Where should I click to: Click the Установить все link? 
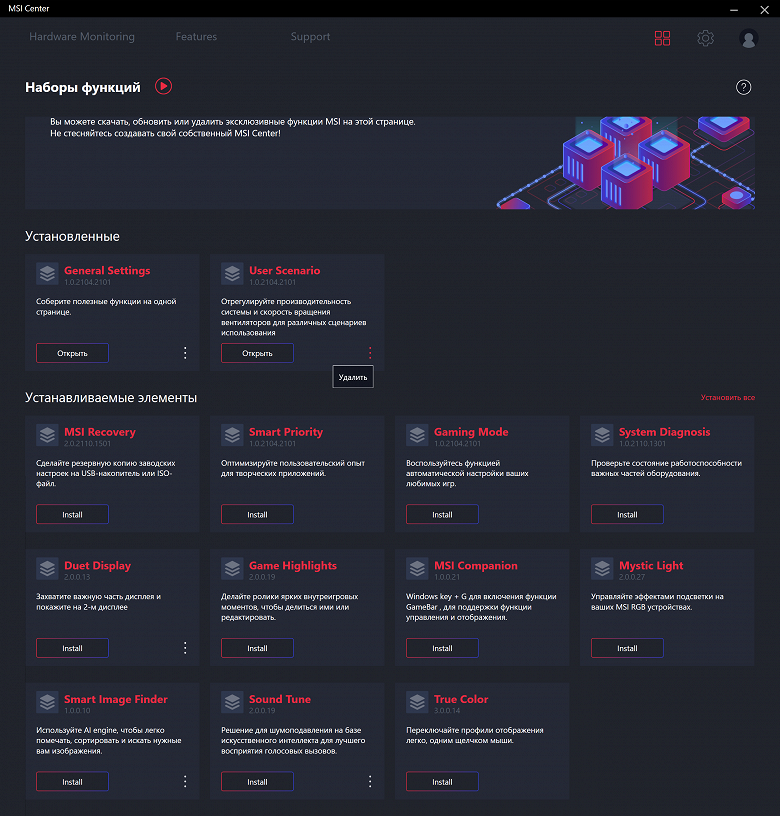click(x=727, y=398)
